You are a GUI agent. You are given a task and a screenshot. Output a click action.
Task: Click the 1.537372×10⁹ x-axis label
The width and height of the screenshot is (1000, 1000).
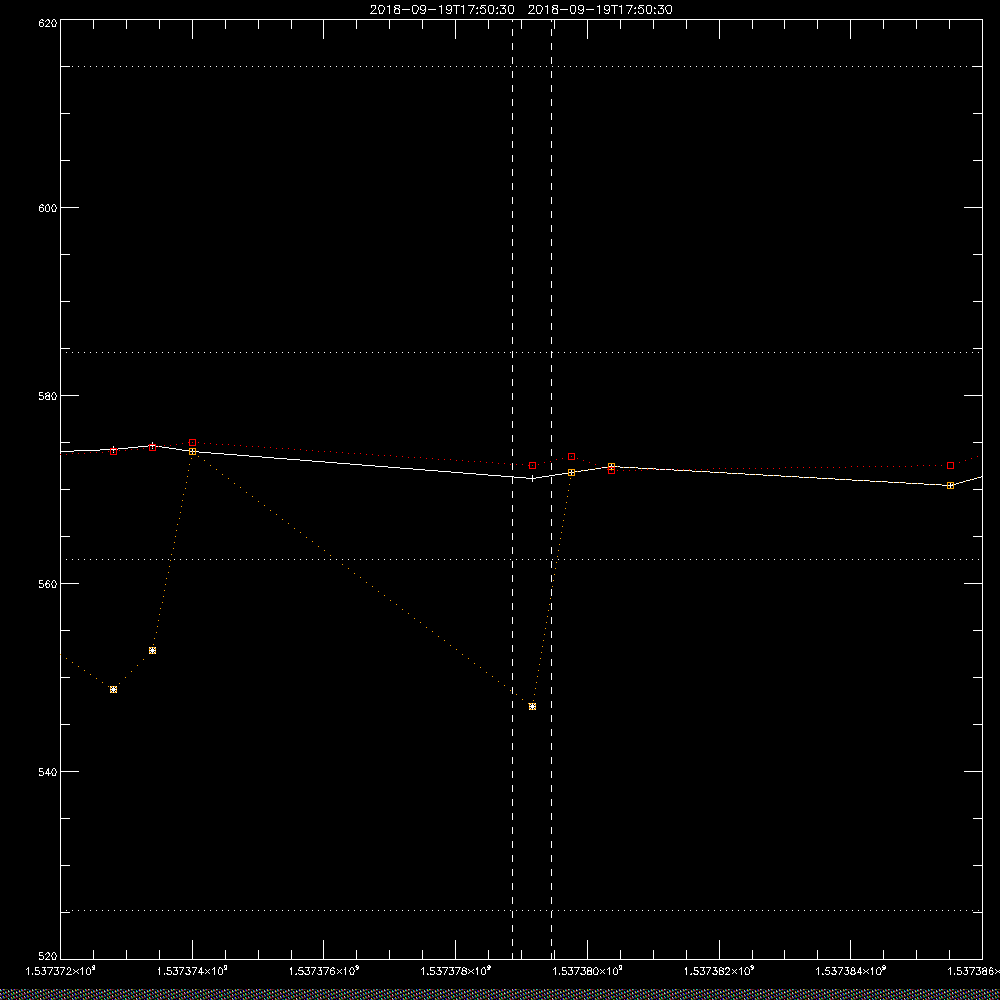coord(60,971)
